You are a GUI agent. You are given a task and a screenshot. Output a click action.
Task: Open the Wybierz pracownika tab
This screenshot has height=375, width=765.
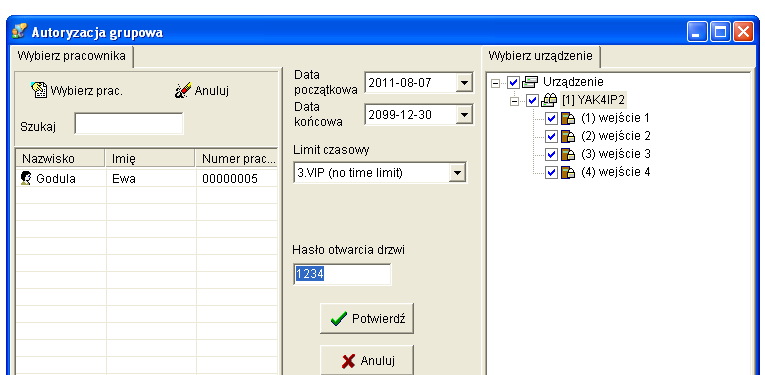(71, 56)
